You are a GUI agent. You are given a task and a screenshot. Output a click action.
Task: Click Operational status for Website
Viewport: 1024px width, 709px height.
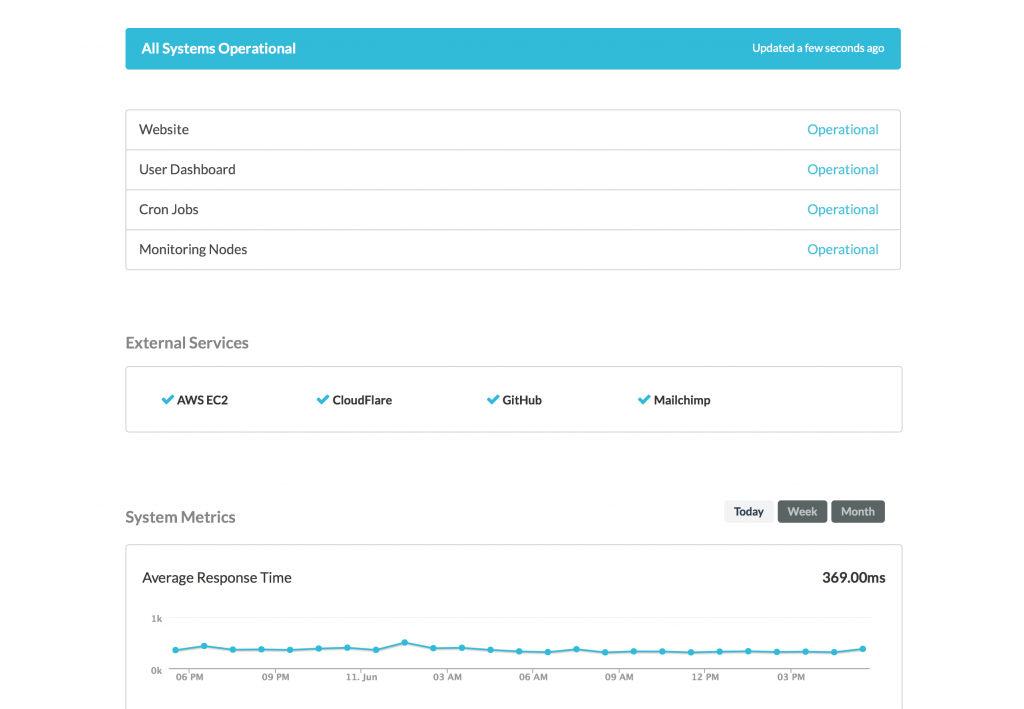click(x=842, y=129)
